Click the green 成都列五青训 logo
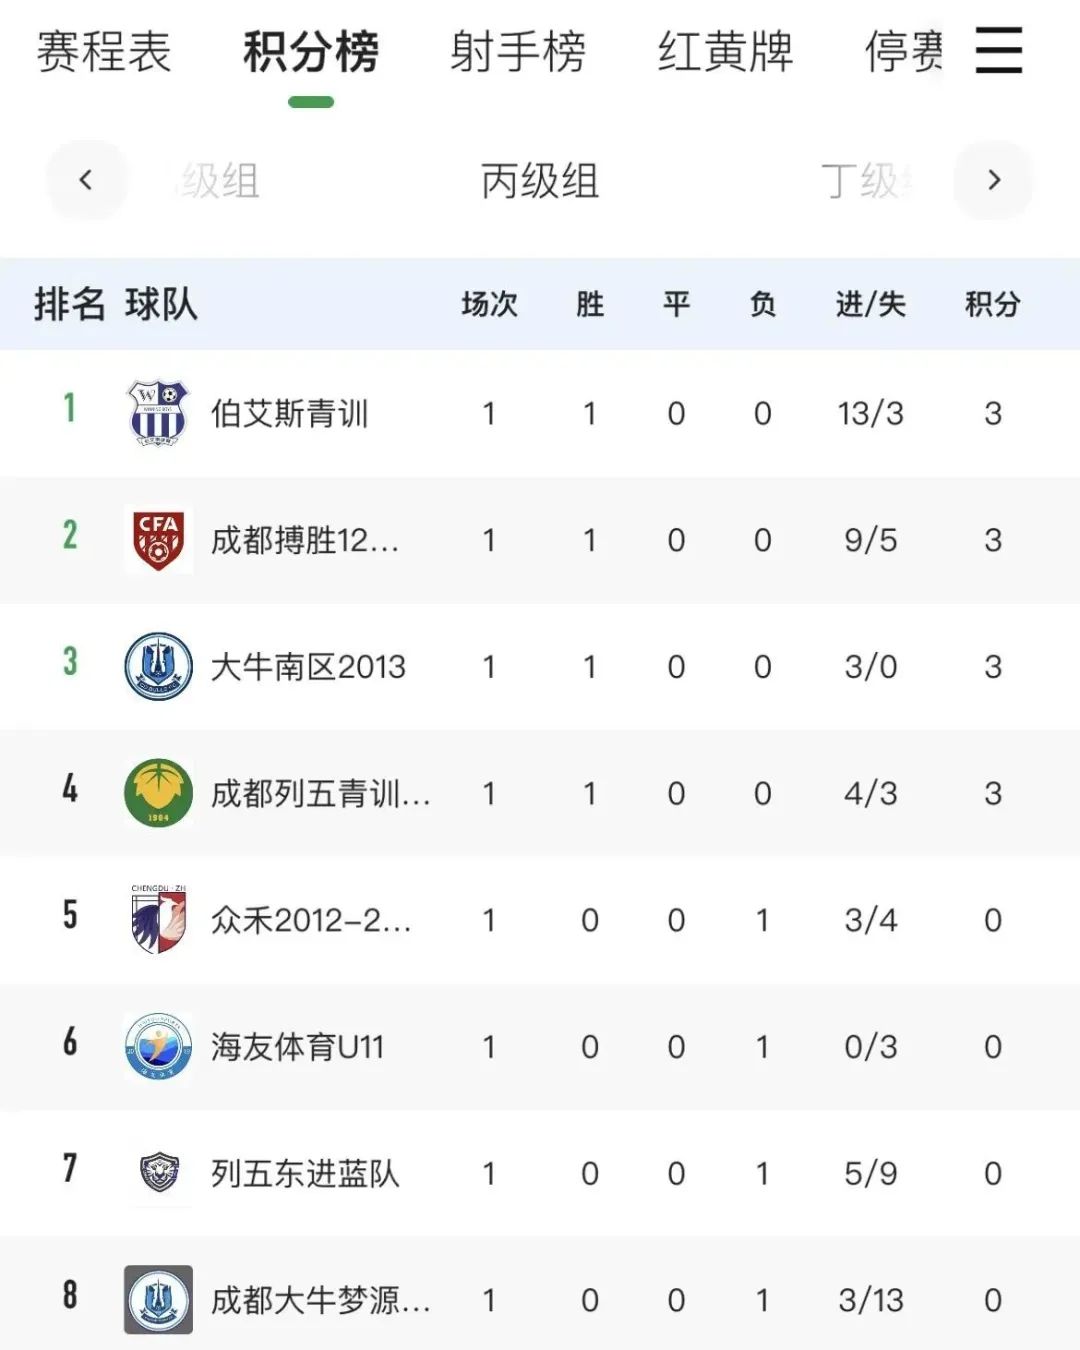Viewport: 1080px width, 1350px height. point(158,793)
